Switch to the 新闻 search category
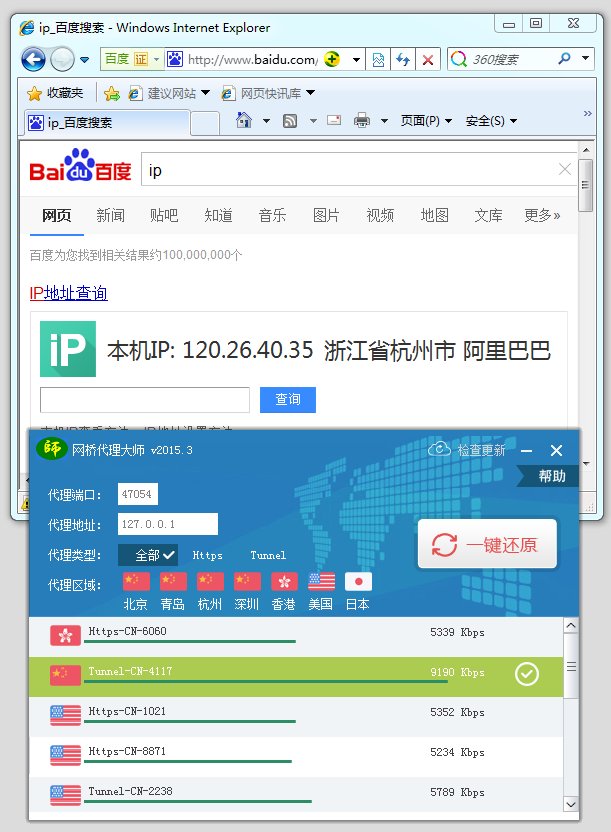611x832 pixels. (x=110, y=215)
